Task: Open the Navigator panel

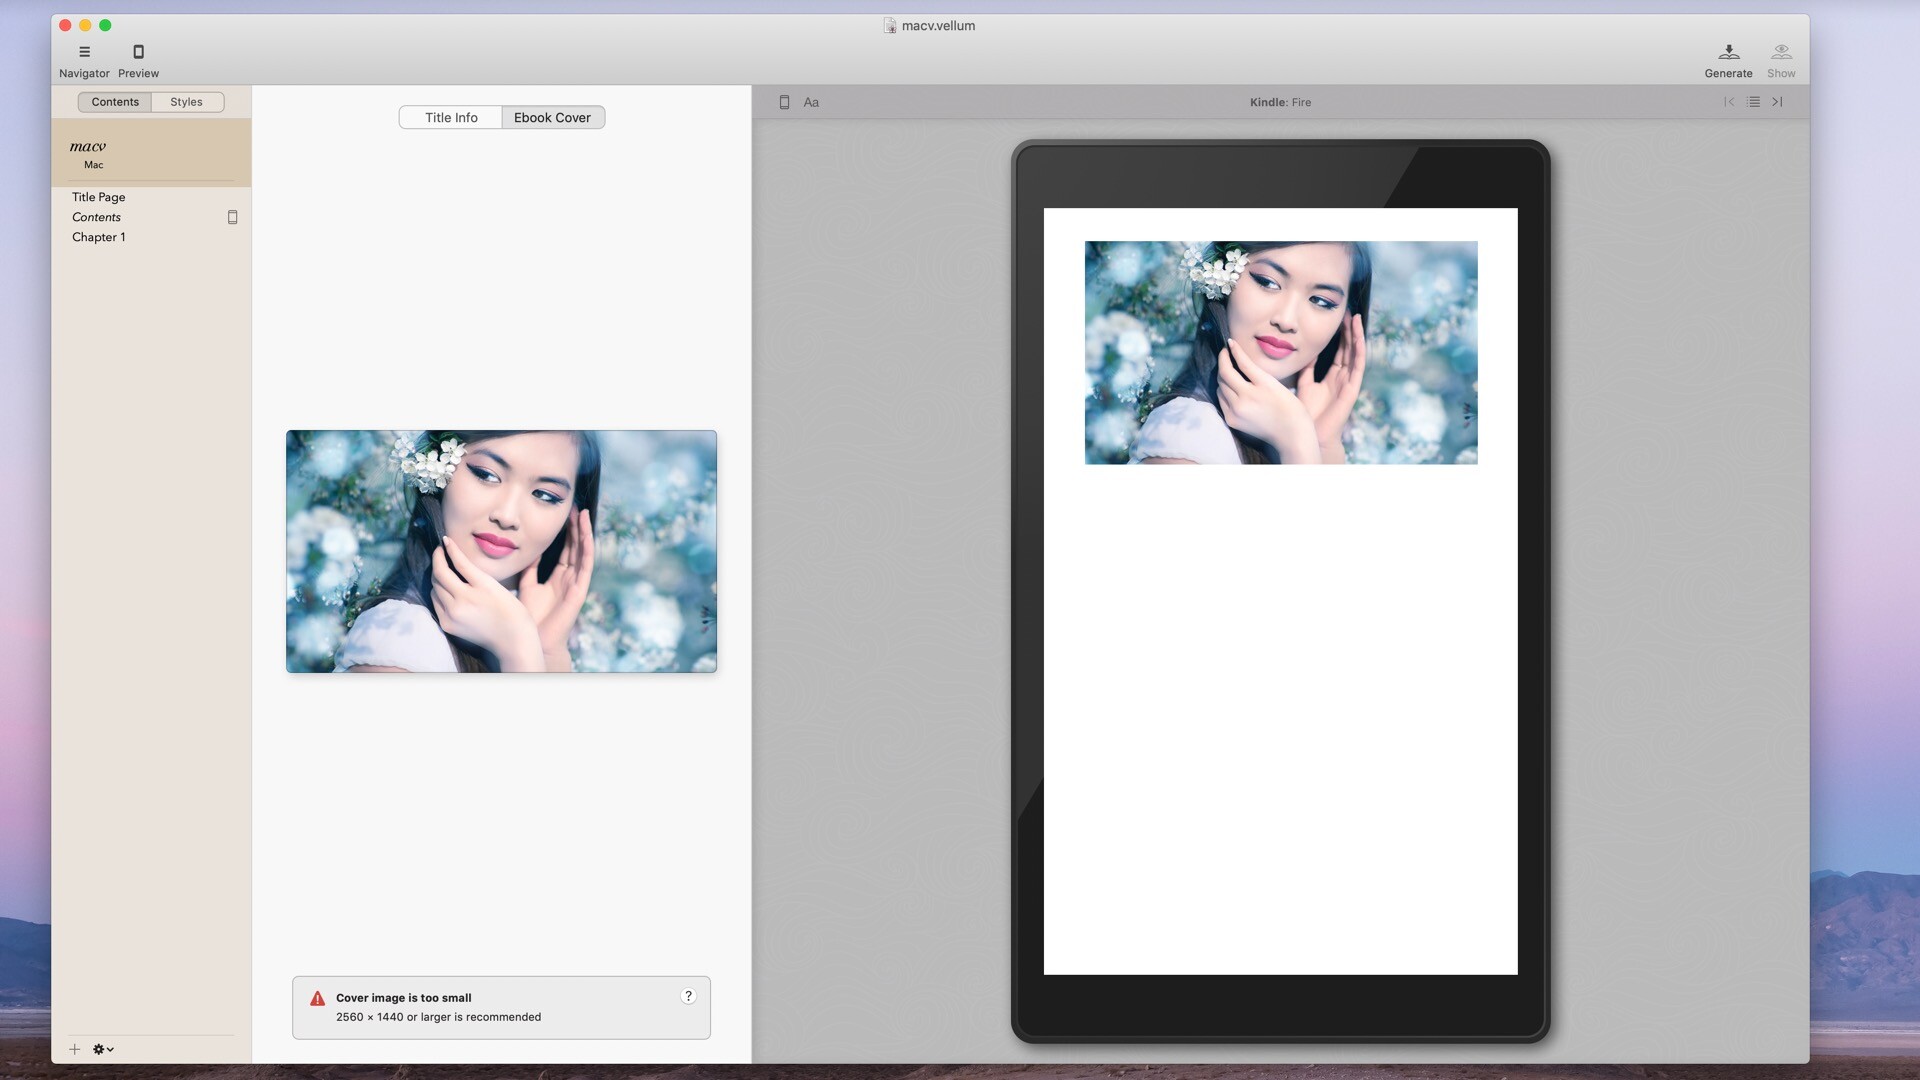Action: click(x=84, y=58)
